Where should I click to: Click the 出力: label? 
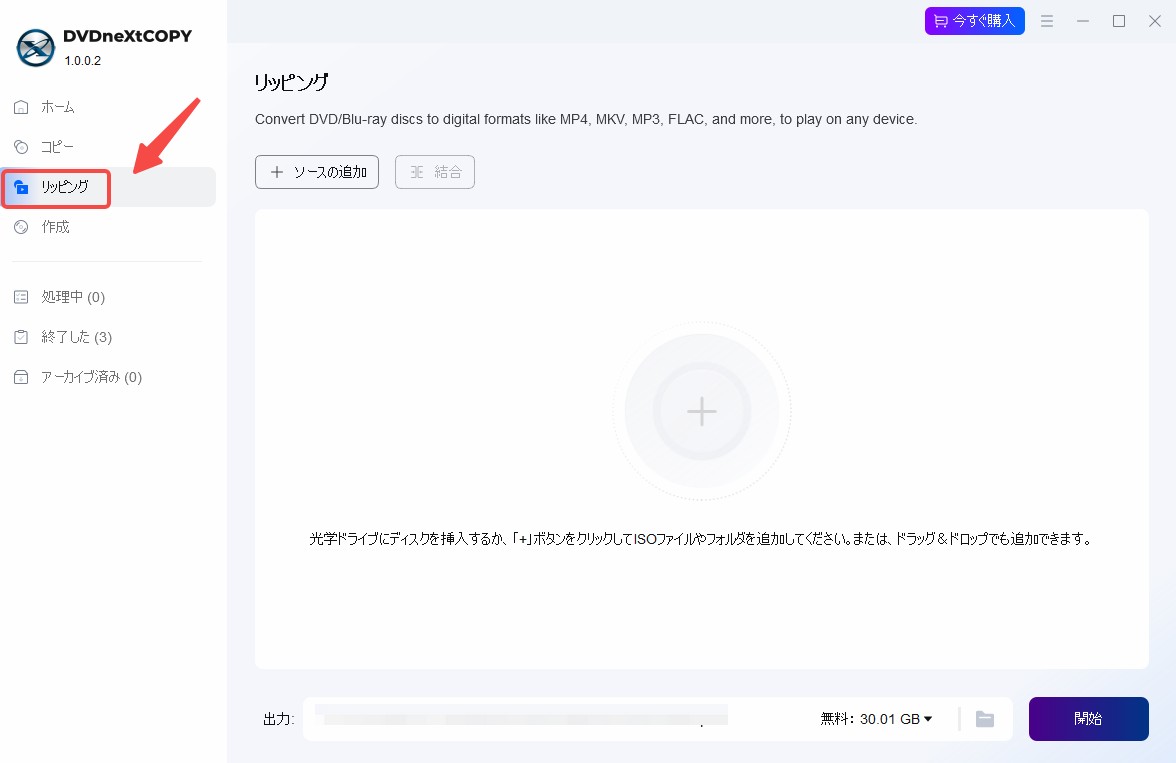tap(278, 719)
